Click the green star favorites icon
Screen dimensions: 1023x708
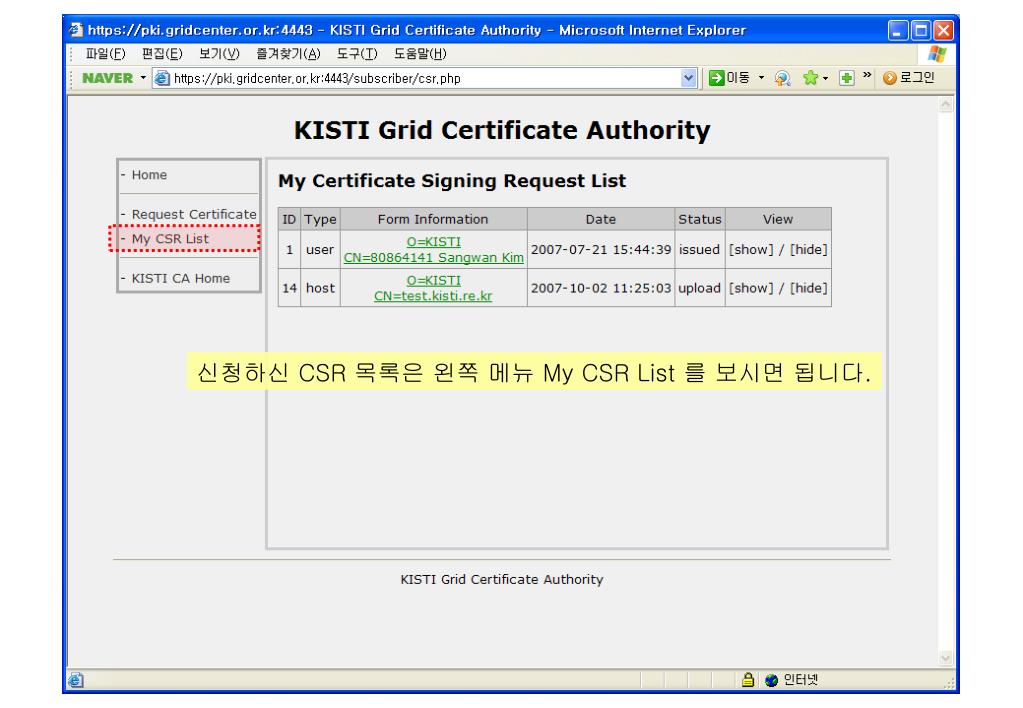(x=810, y=78)
